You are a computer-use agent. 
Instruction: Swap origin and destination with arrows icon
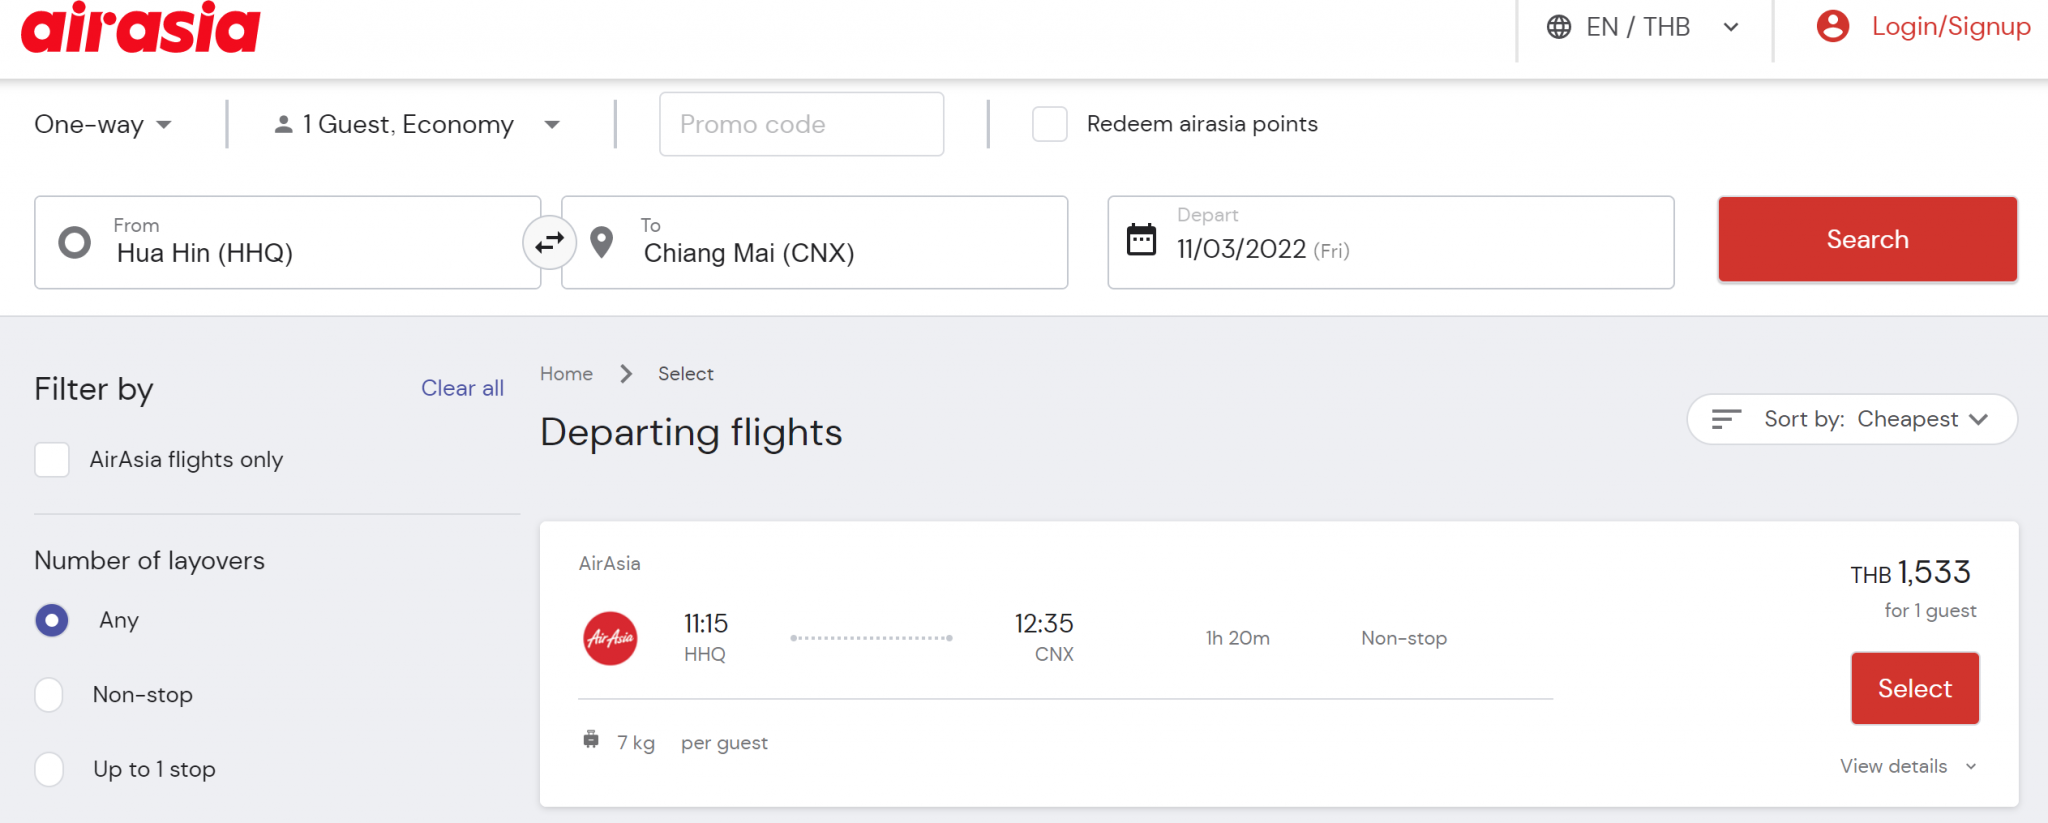tap(550, 242)
